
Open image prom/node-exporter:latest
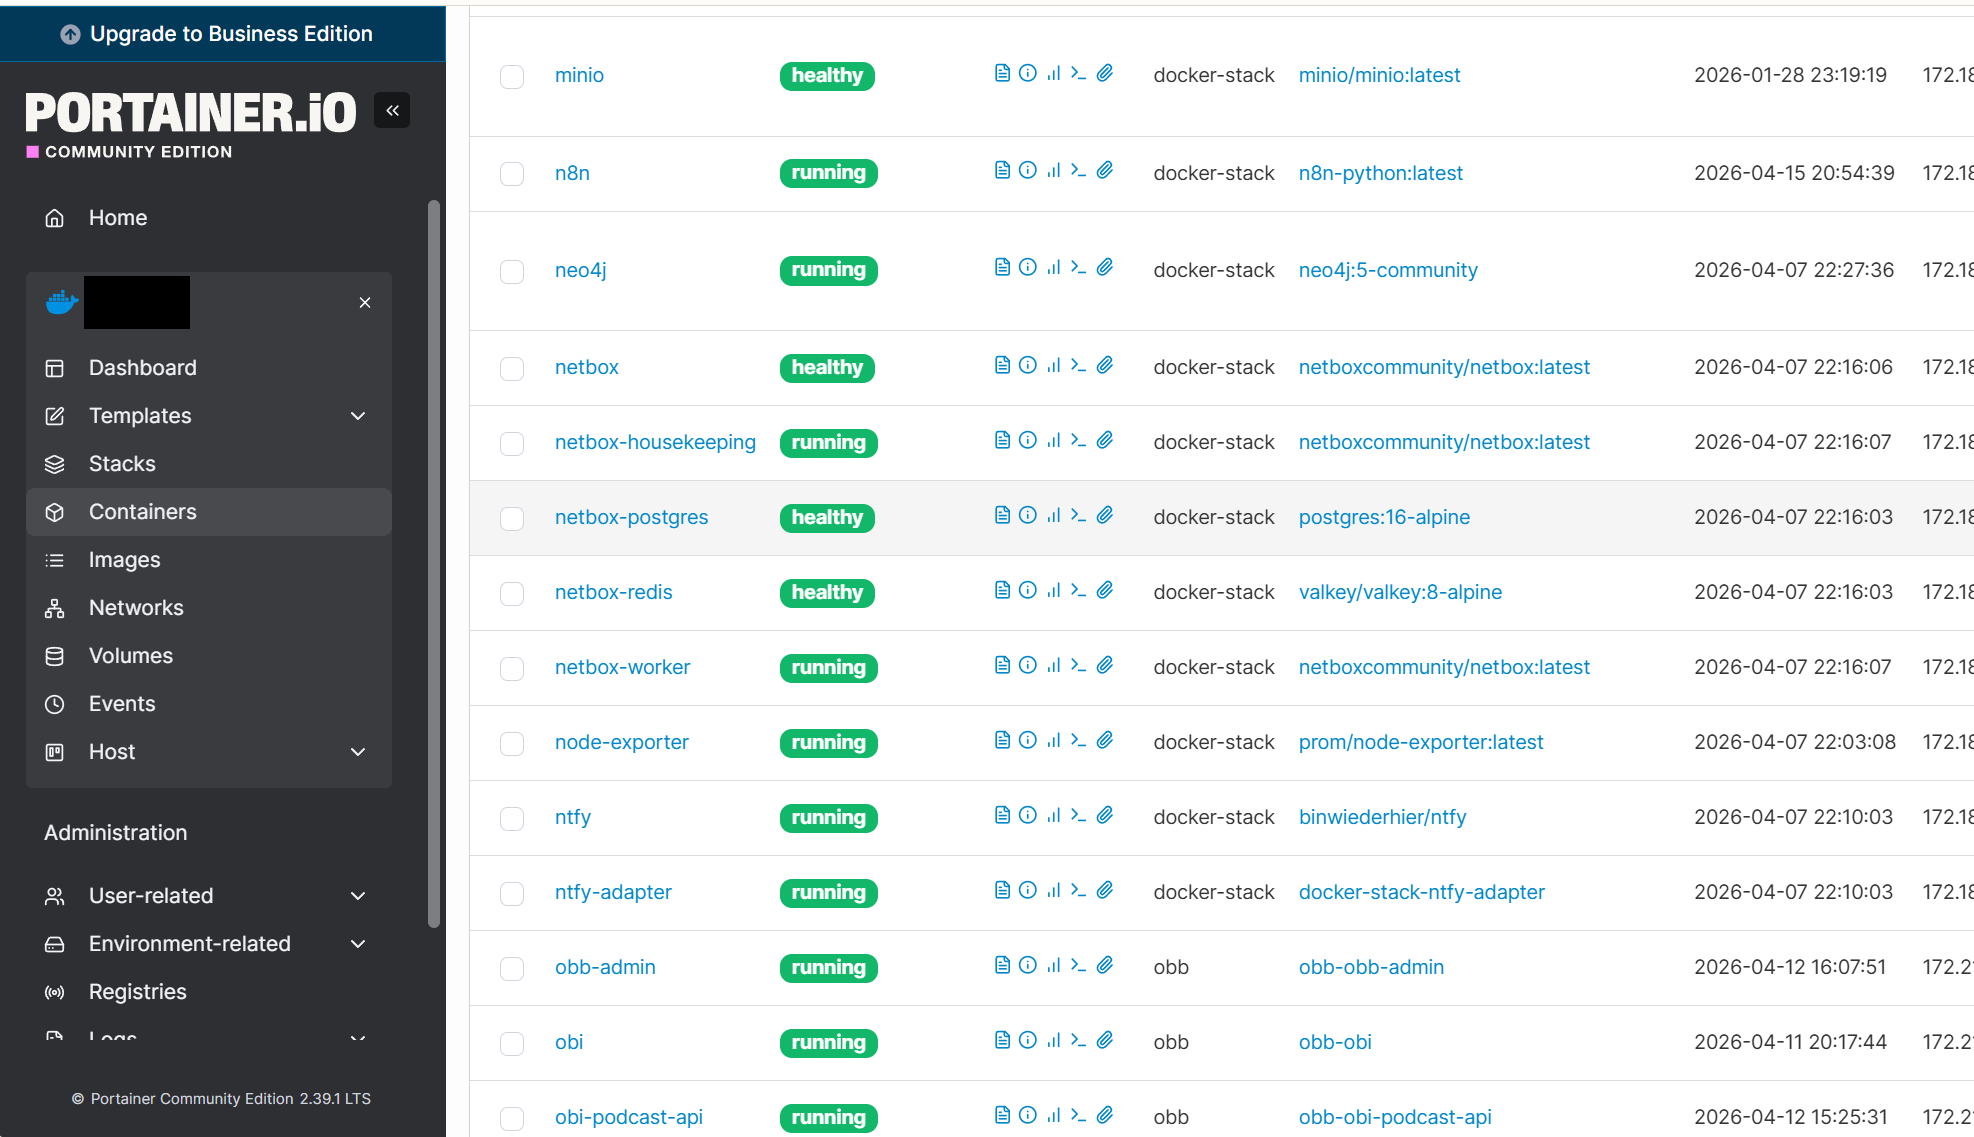pyautogui.click(x=1421, y=742)
